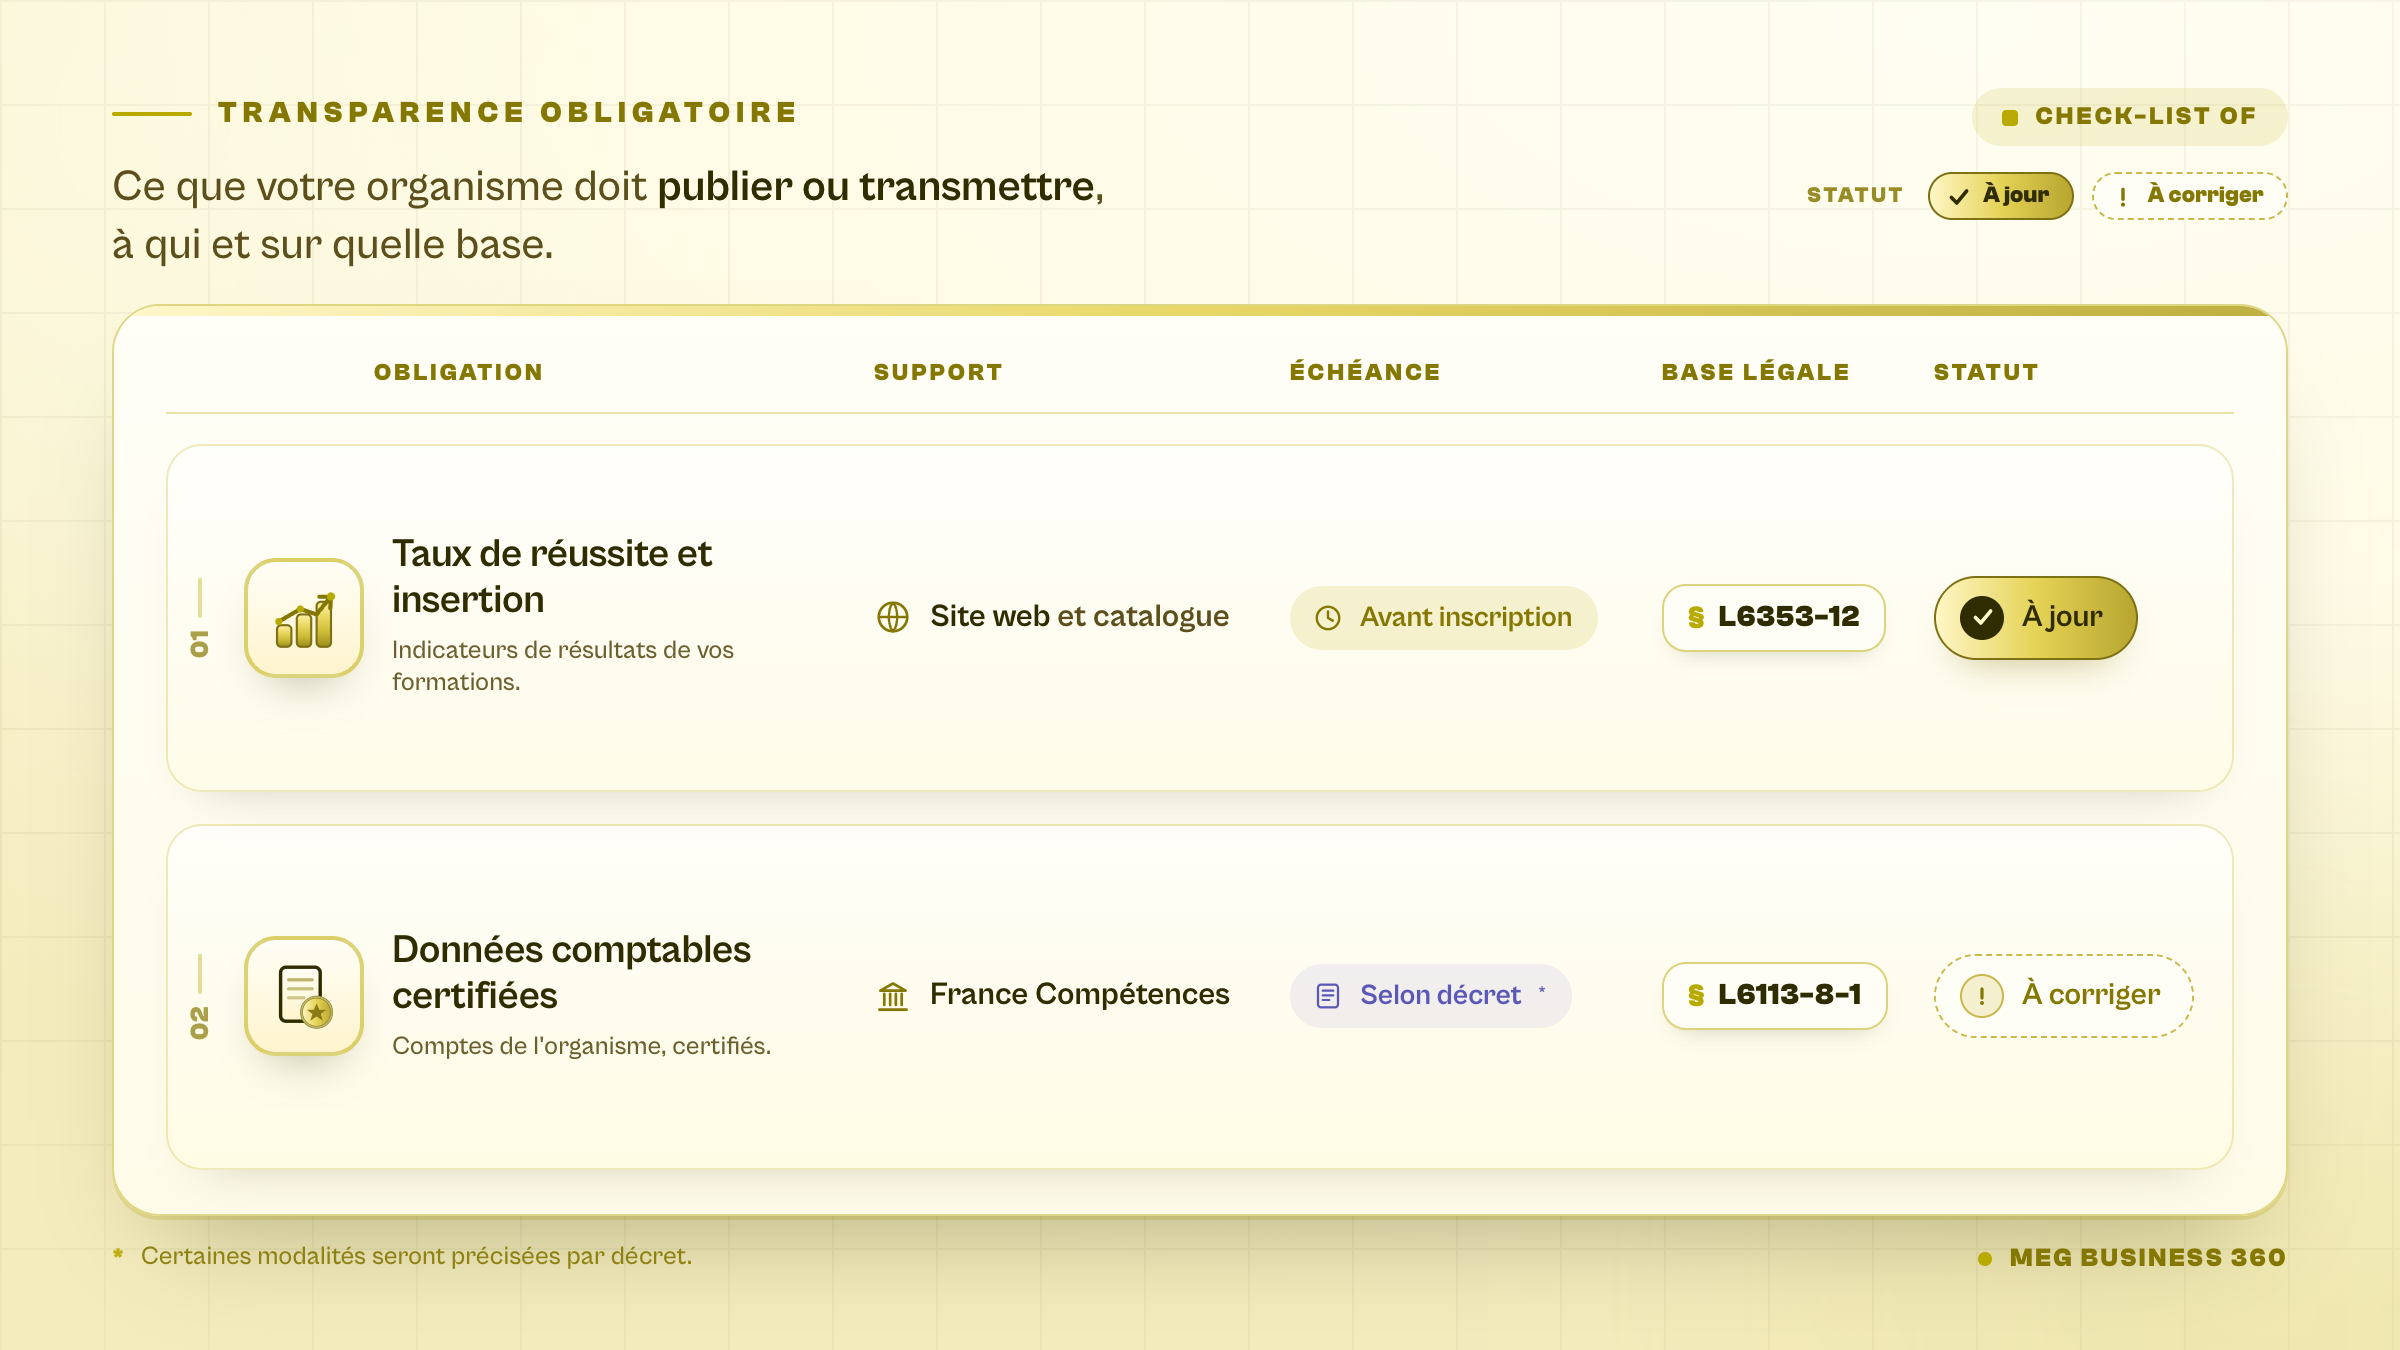This screenshot has width=2400, height=1350.
Task: Click the section sign icon in L6353-12
Action: pyautogui.click(x=1696, y=618)
